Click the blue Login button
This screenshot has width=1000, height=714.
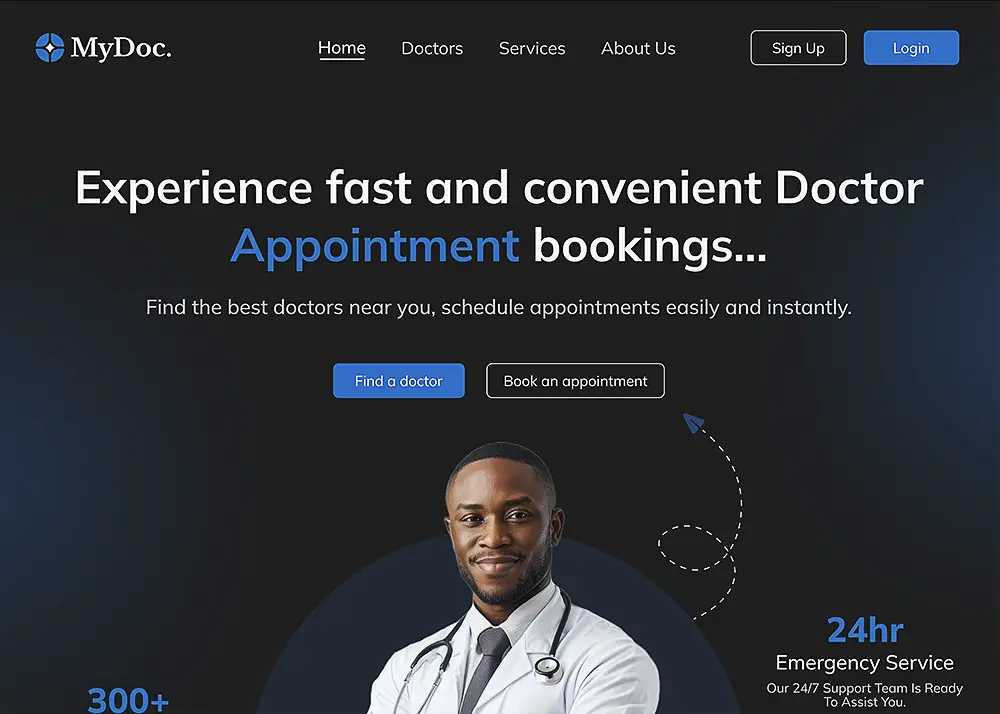[x=911, y=48]
